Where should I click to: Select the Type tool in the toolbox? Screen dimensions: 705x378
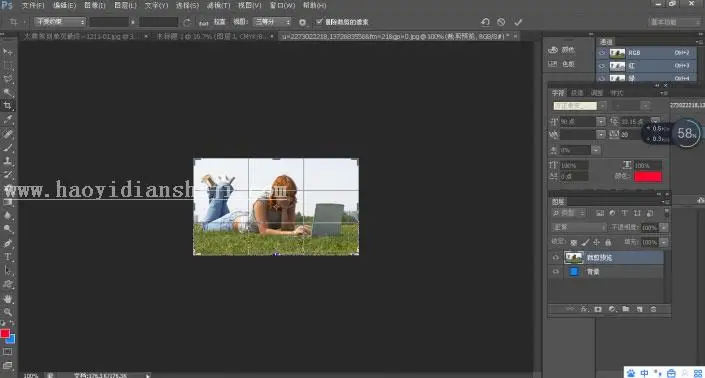[8, 257]
